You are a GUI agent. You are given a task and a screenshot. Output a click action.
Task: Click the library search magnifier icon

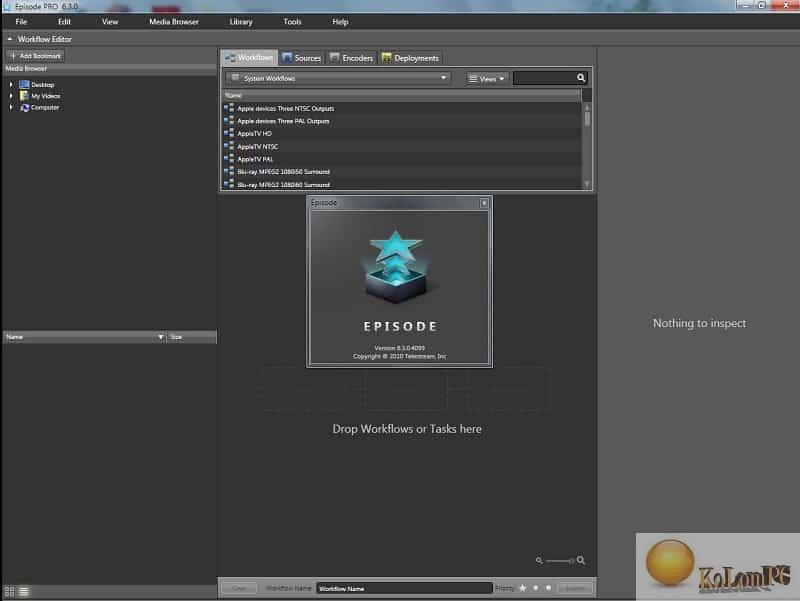(x=581, y=78)
